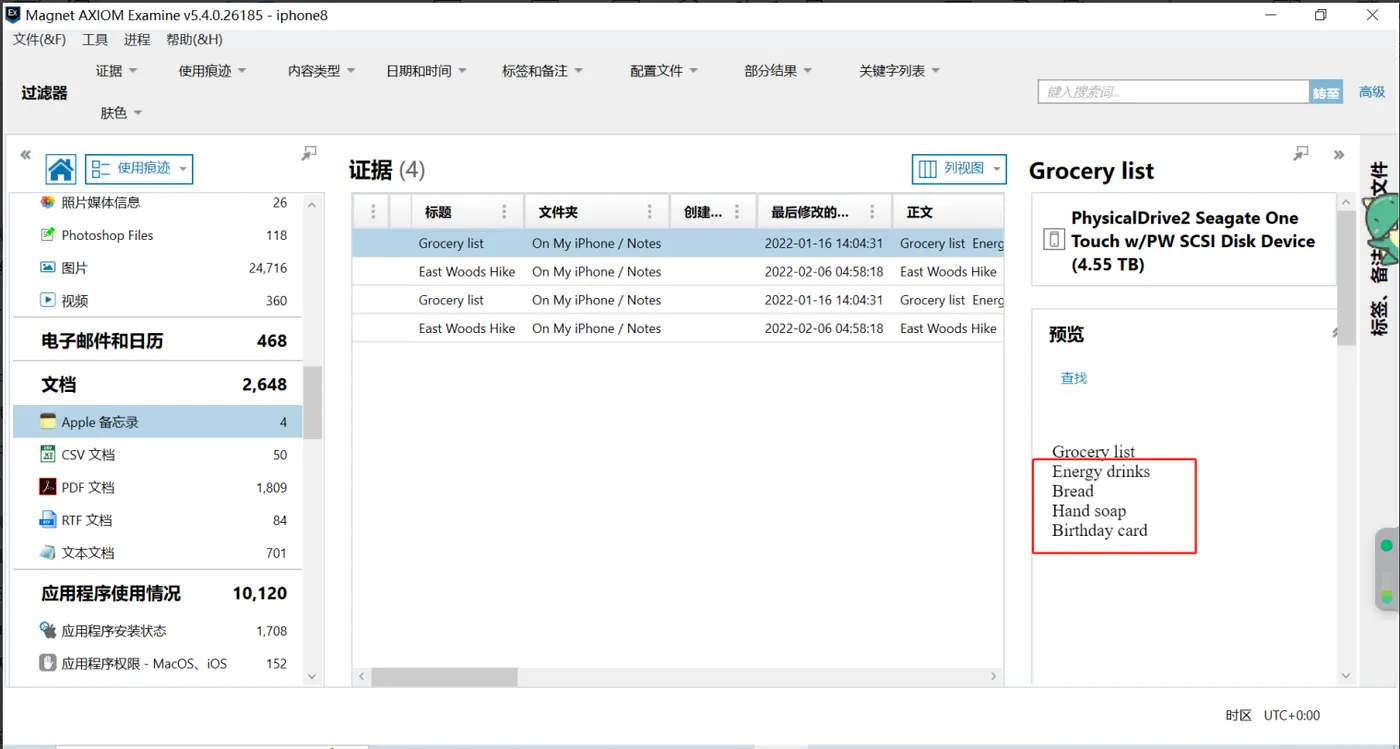1400x749 pixels.
Task: Click the left category list vertical scrollbar
Action: [312, 402]
